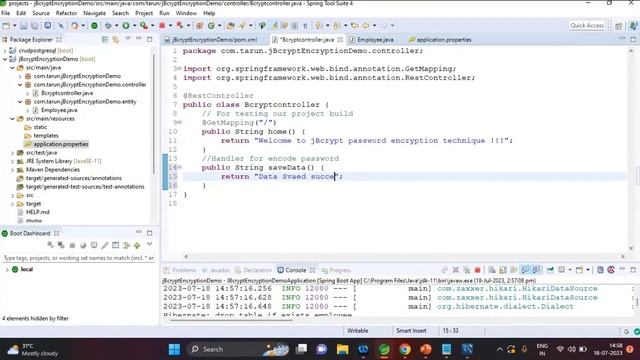Open the Refactor menu
Screen dimensions: 640x360
point(67,13)
